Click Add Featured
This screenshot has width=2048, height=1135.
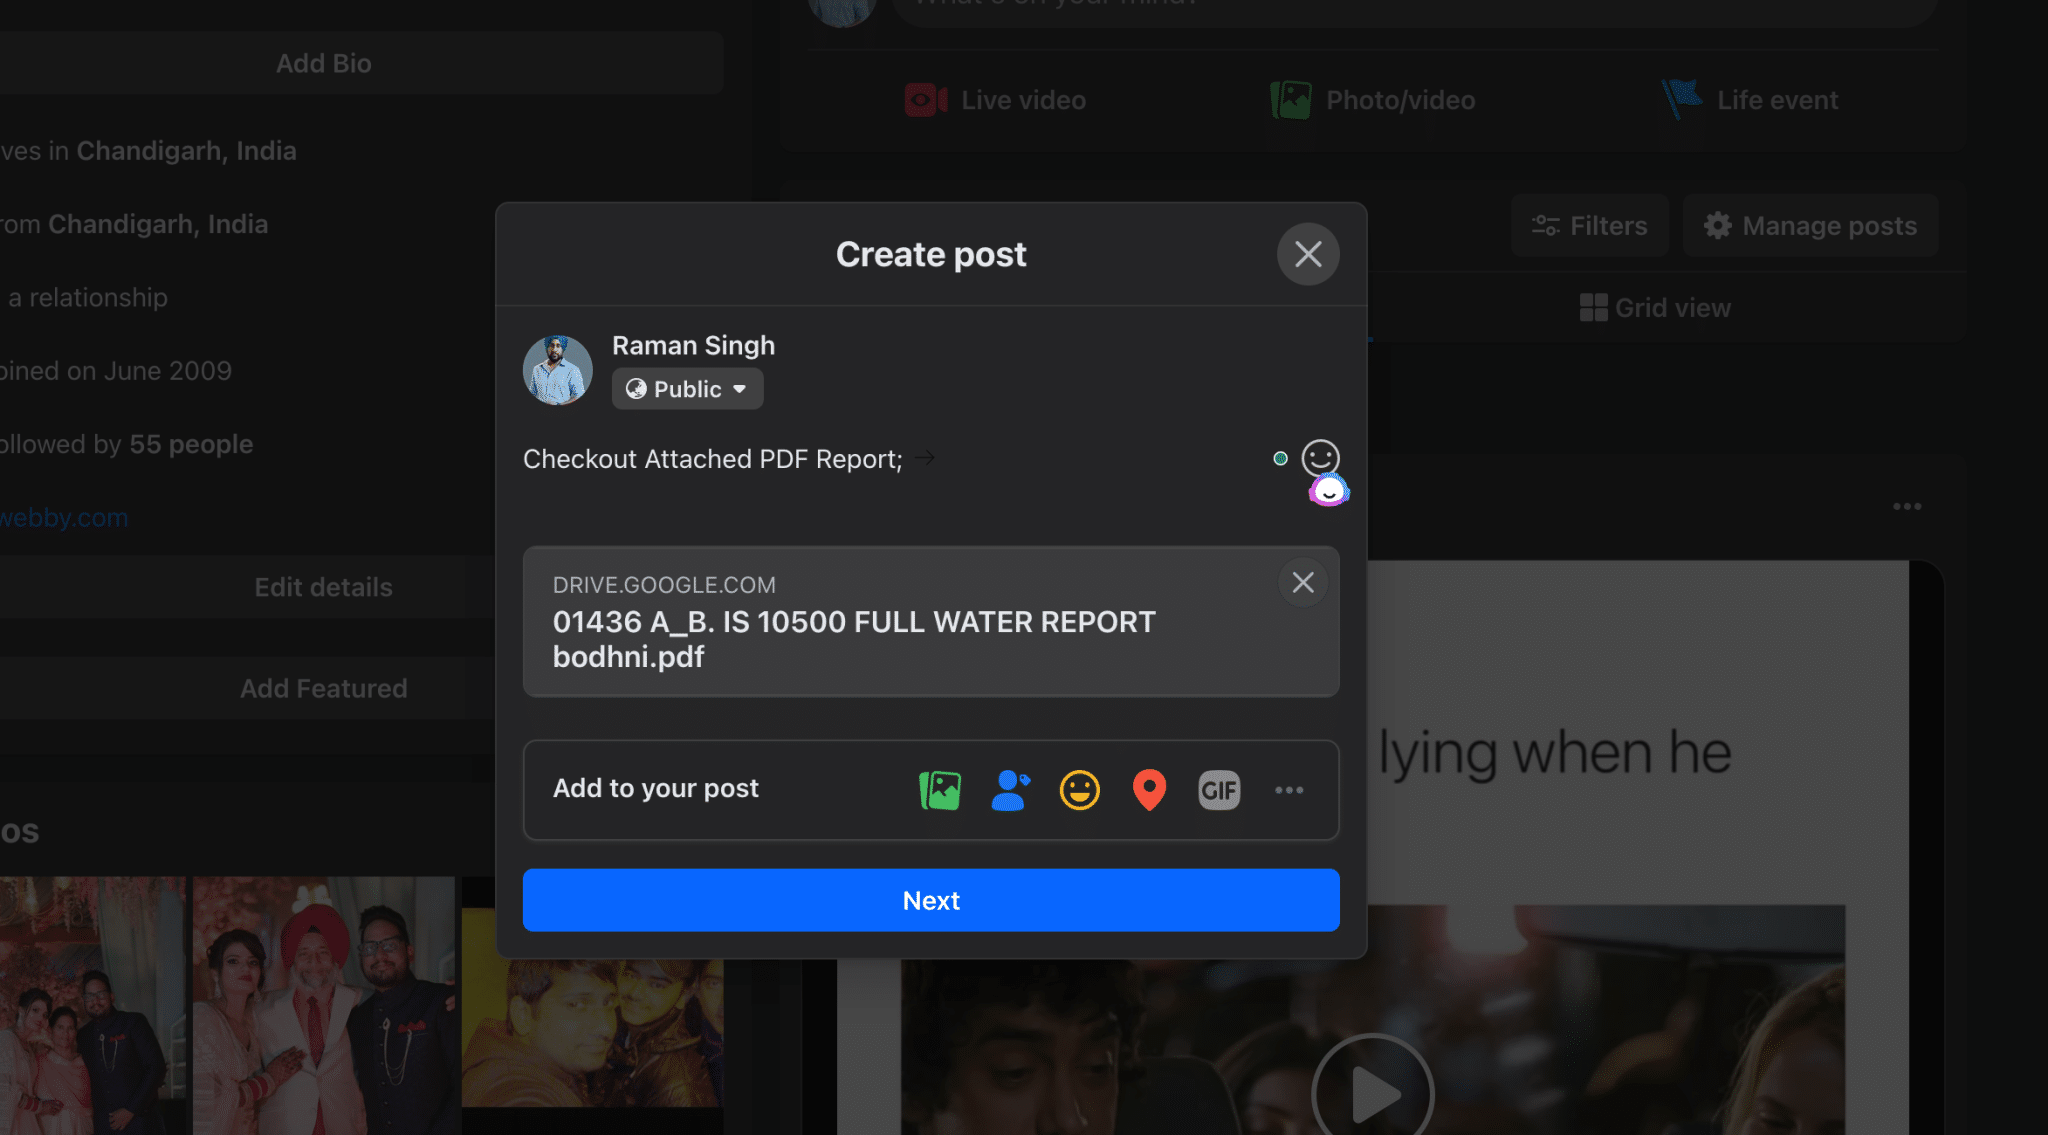coord(323,688)
